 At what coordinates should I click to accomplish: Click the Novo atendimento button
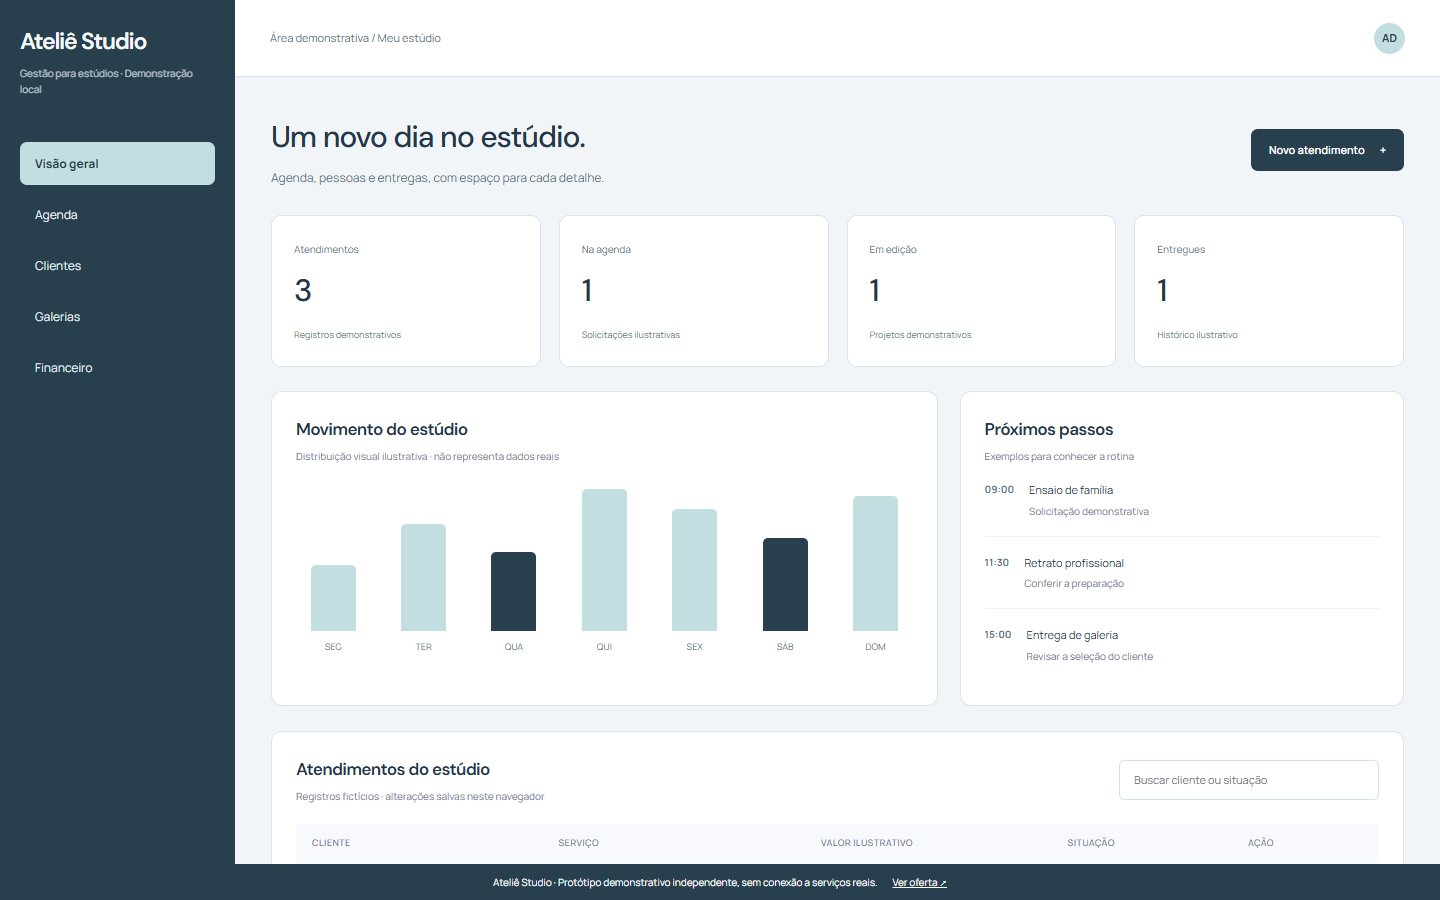(1327, 150)
